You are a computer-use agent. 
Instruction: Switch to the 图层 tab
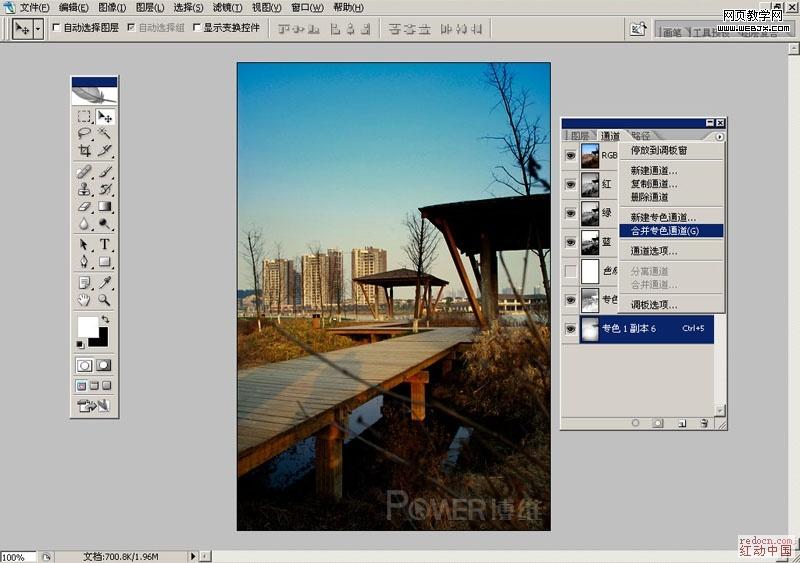point(580,136)
